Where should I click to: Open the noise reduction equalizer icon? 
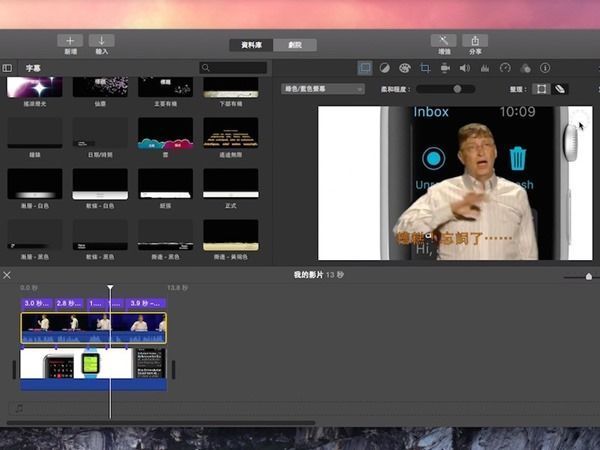(485, 68)
